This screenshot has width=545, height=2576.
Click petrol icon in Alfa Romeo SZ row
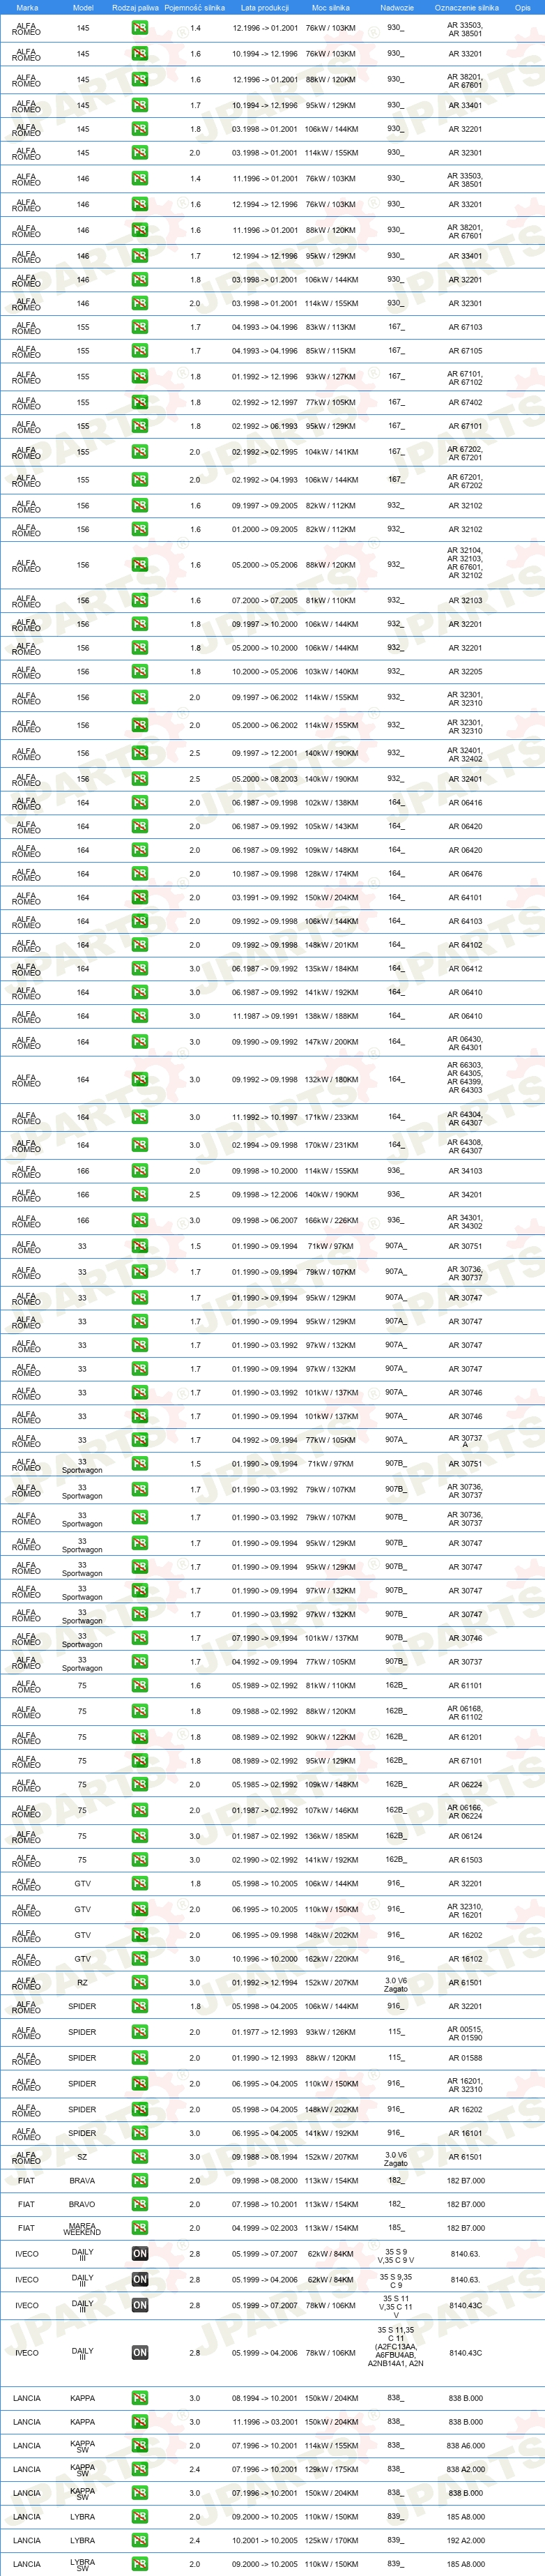pyautogui.click(x=139, y=2157)
